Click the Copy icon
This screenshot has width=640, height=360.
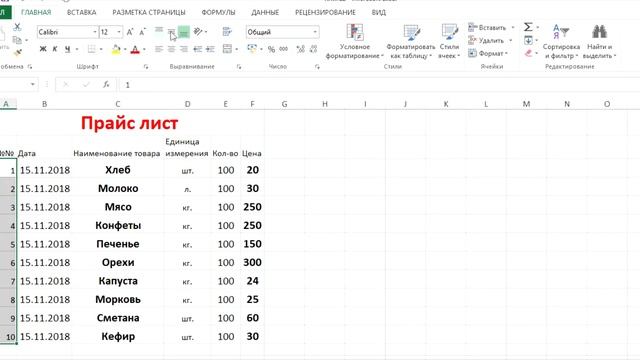(x=17, y=40)
